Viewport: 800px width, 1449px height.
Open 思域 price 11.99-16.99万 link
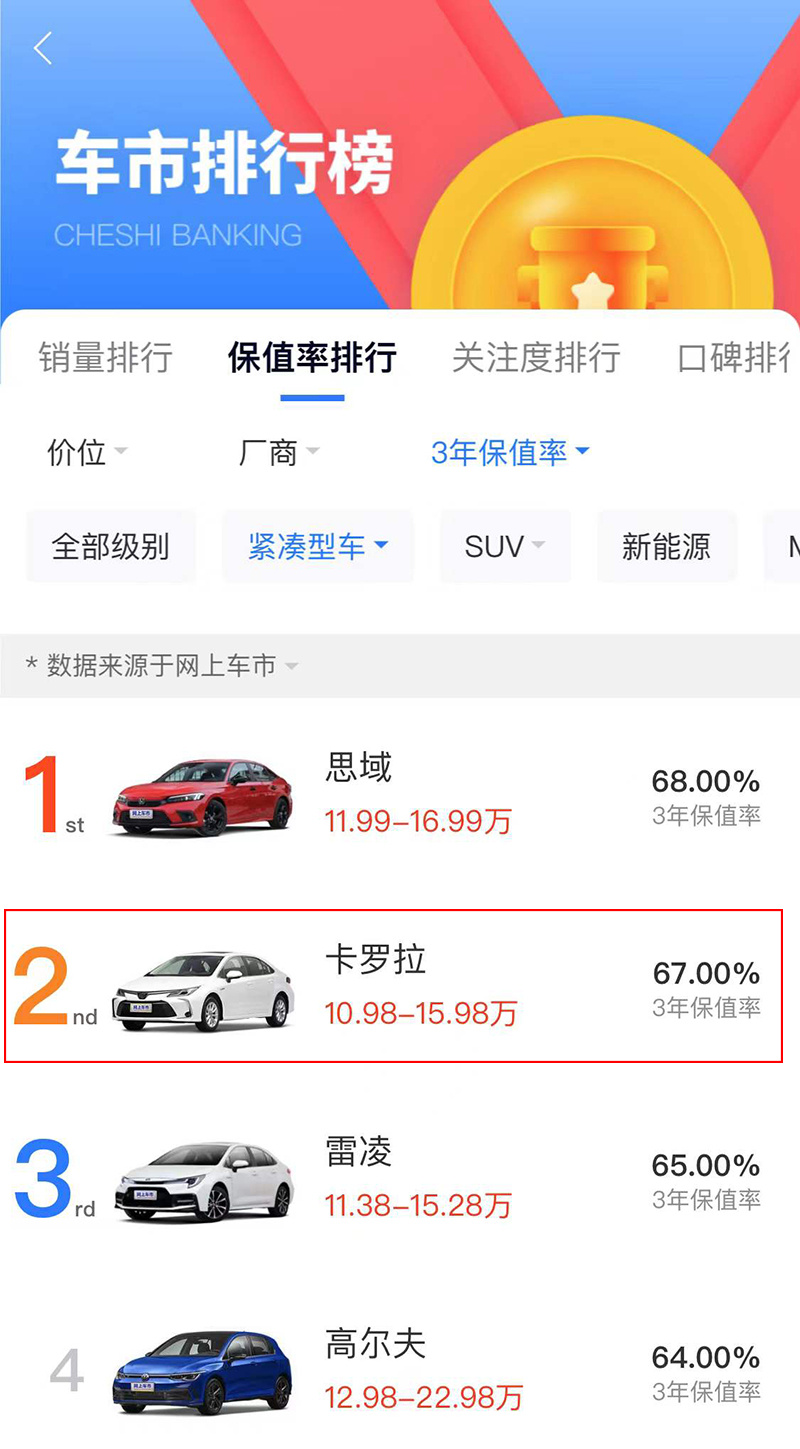click(418, 822)
